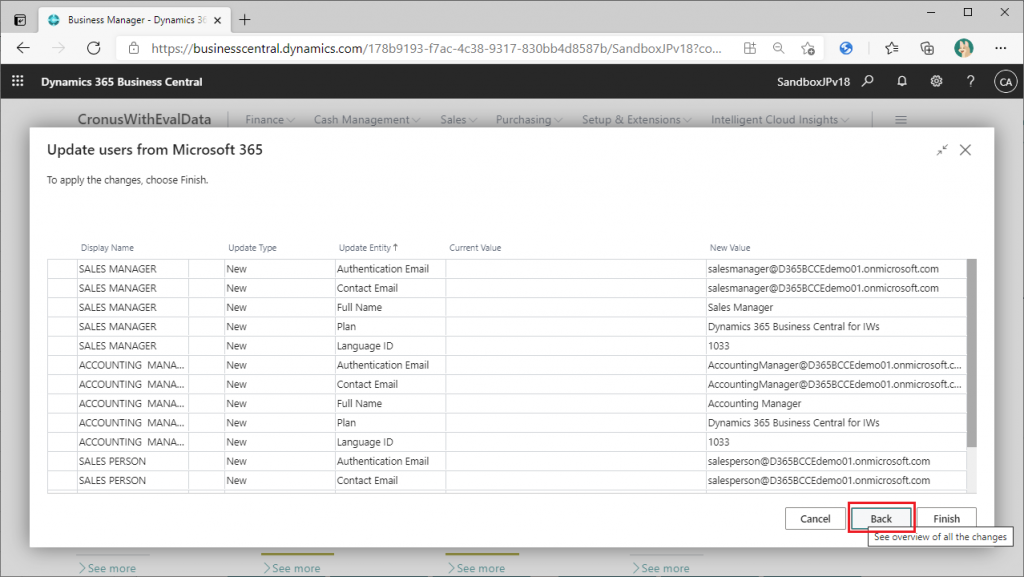This screenshot has width=1024, height=577.
Task: Open the Dynamics 365 app launcher waffle
Action: pos(18,81)
